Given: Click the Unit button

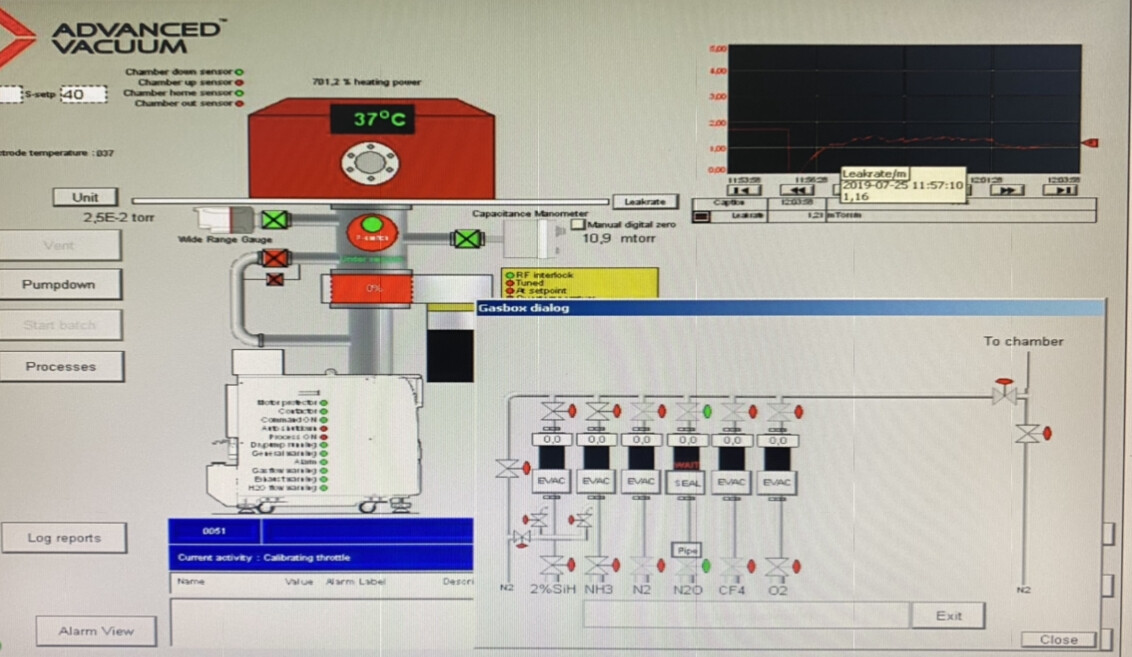Looking at the screenshot, I should [85, 197].
